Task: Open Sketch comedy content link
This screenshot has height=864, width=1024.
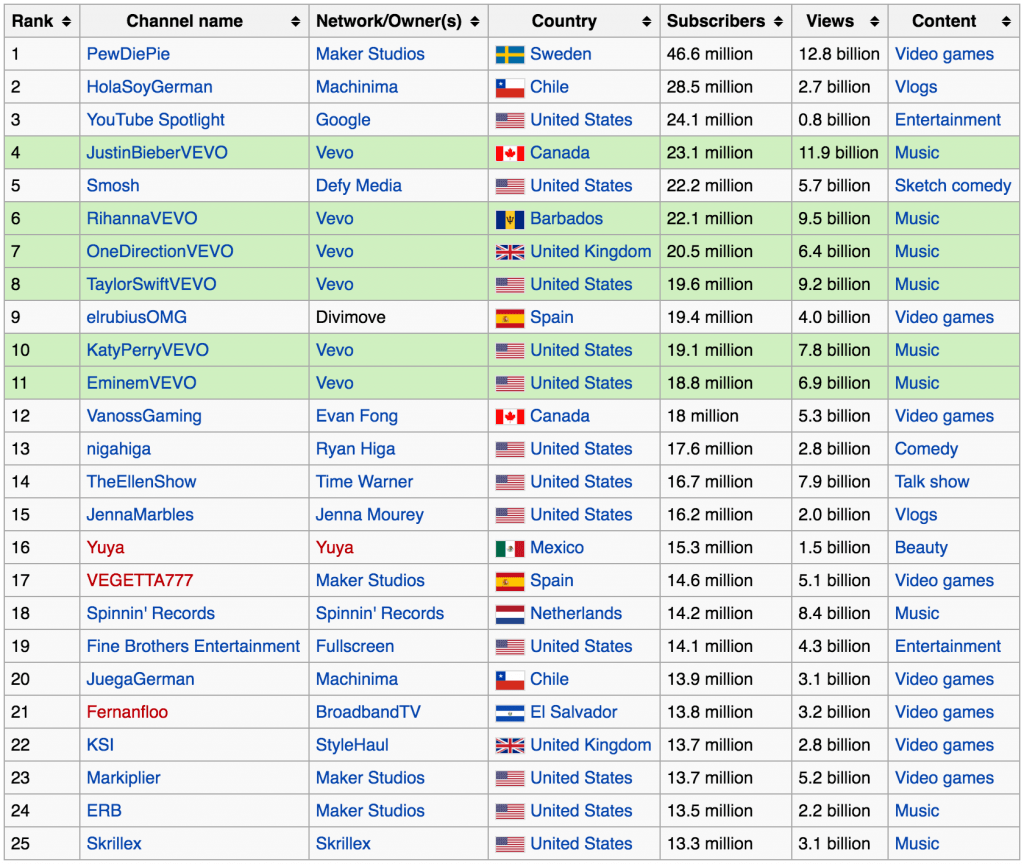Action: [x=952, y=185]
